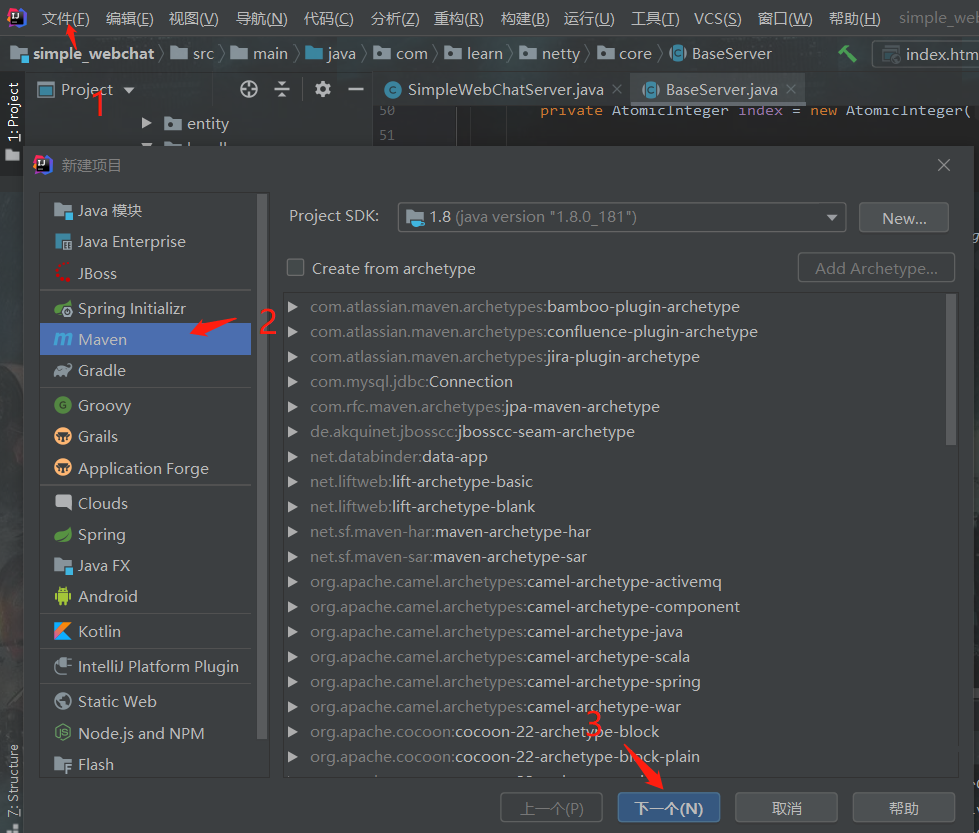979x833 pixels.
Task: Hide the Project tool window with minus icon
Action: (356, 89)
